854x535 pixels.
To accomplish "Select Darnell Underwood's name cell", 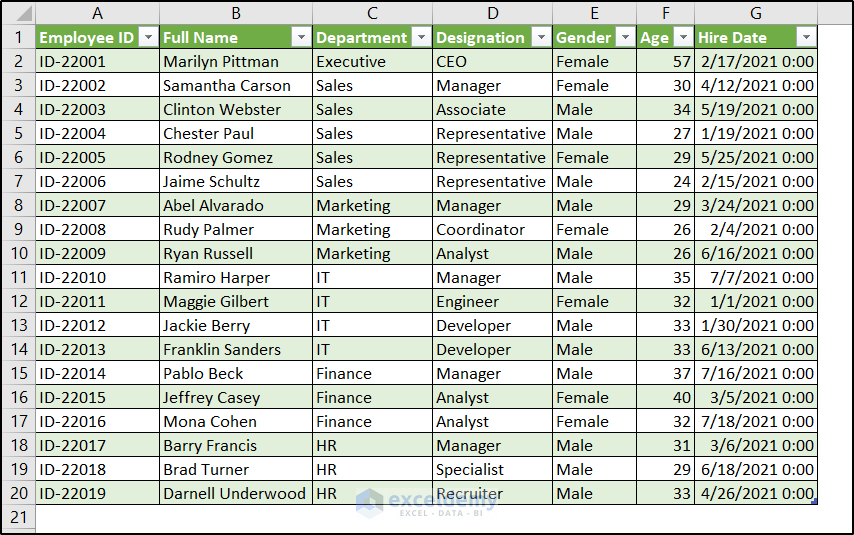I will (235, 493).
